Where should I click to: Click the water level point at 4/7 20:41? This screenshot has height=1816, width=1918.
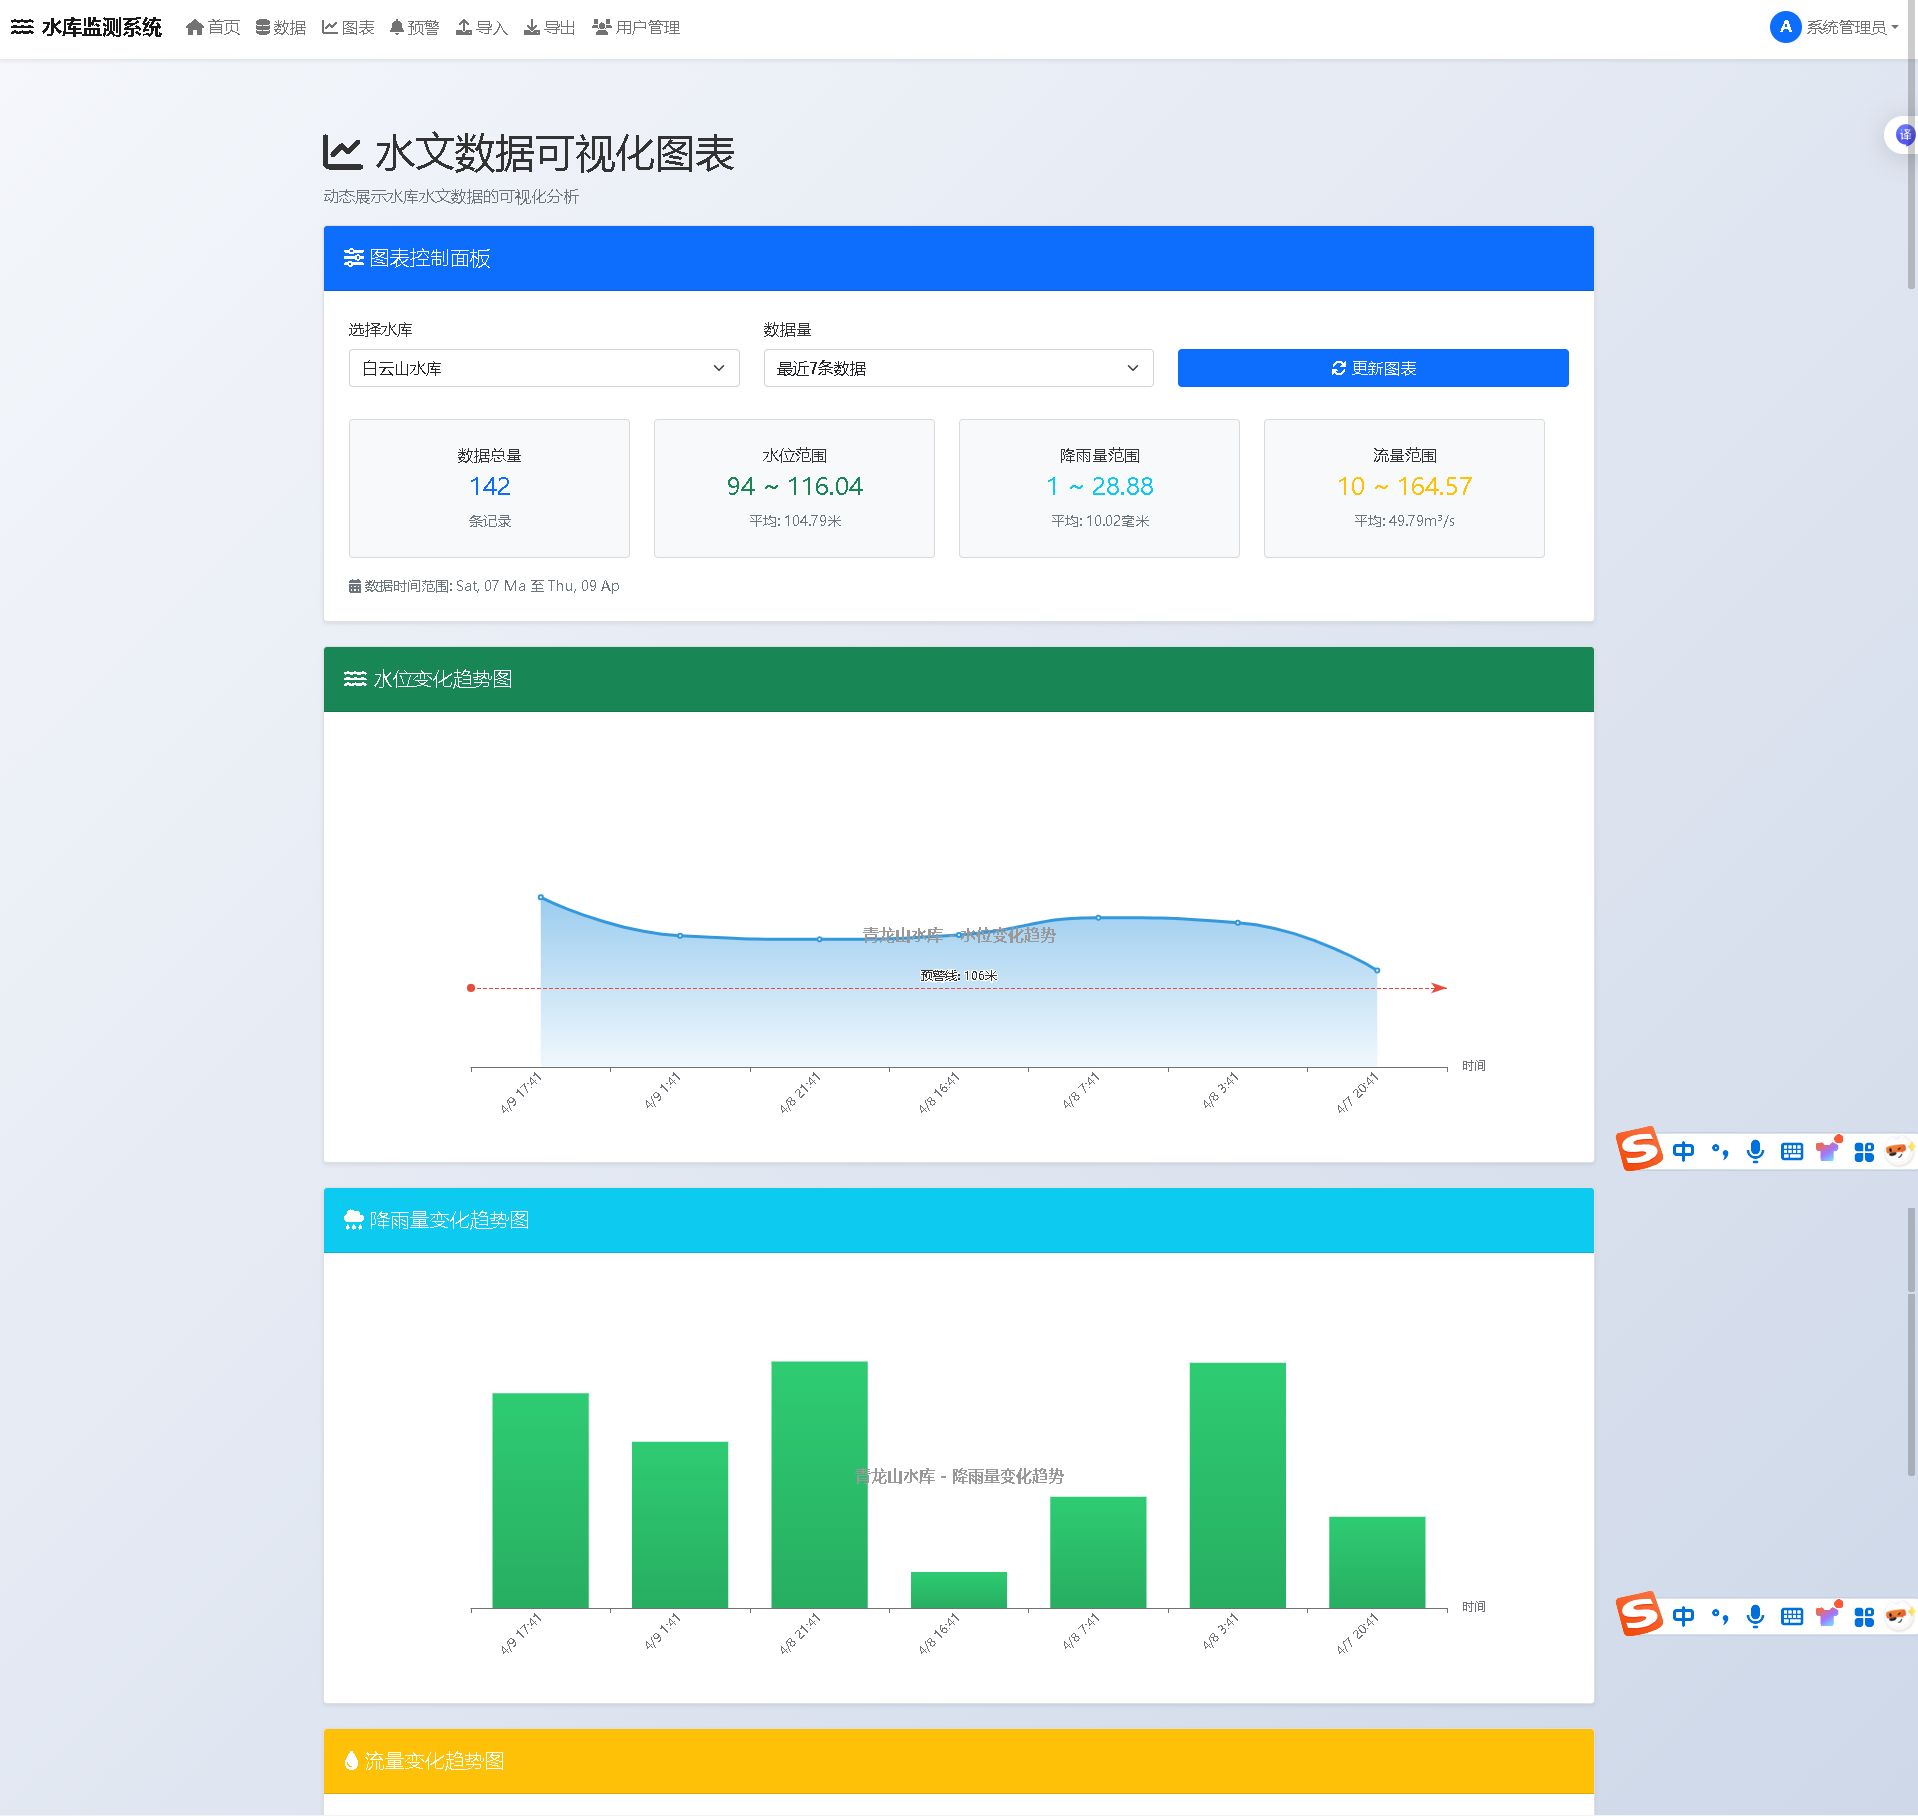pyautogui.click(x=1377, y=970)
